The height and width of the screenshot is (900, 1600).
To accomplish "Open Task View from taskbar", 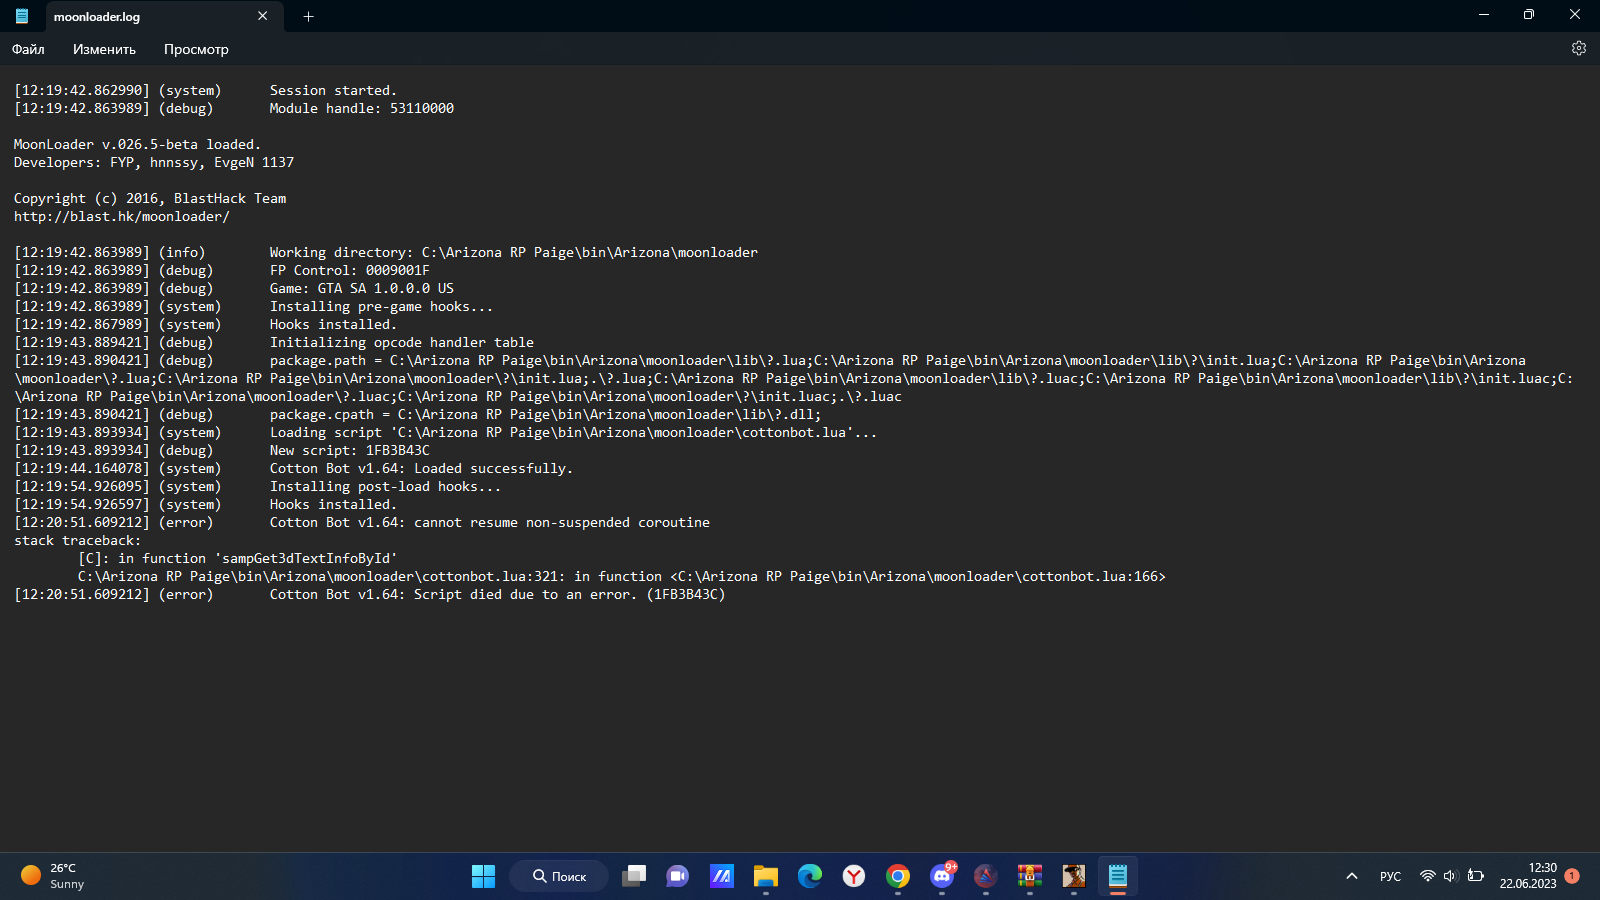I will click(x=634, y=876).
